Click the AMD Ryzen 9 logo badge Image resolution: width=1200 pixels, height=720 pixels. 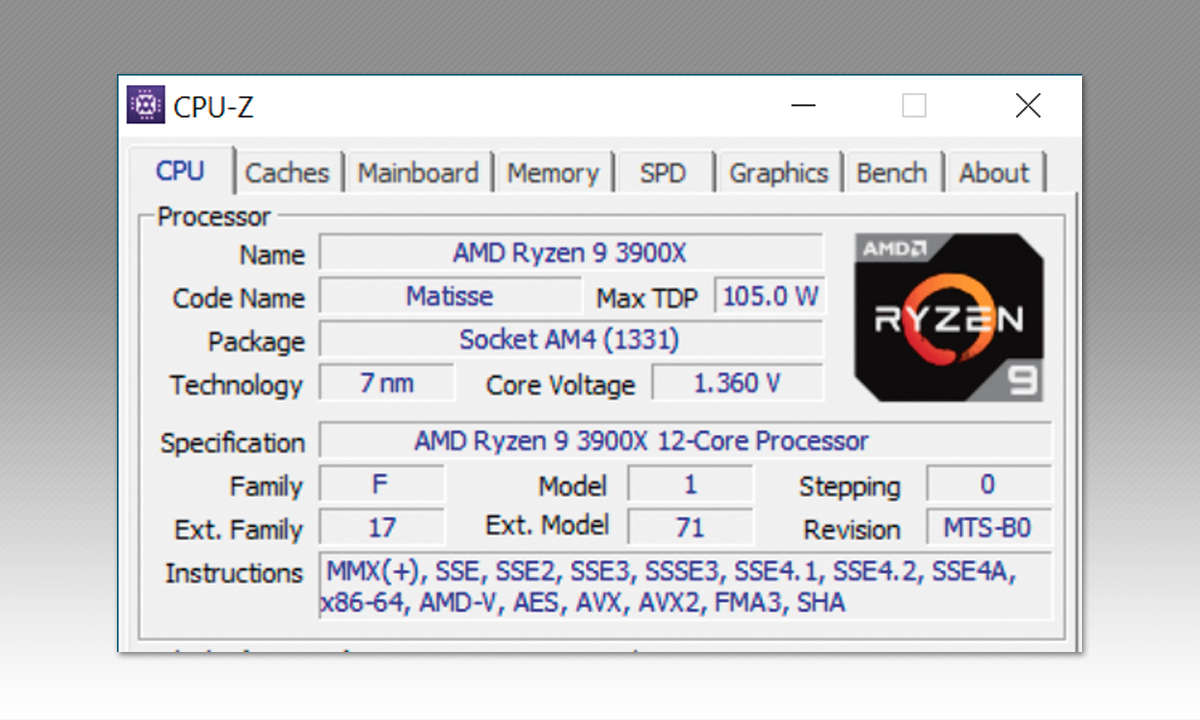tap(949, 317)
